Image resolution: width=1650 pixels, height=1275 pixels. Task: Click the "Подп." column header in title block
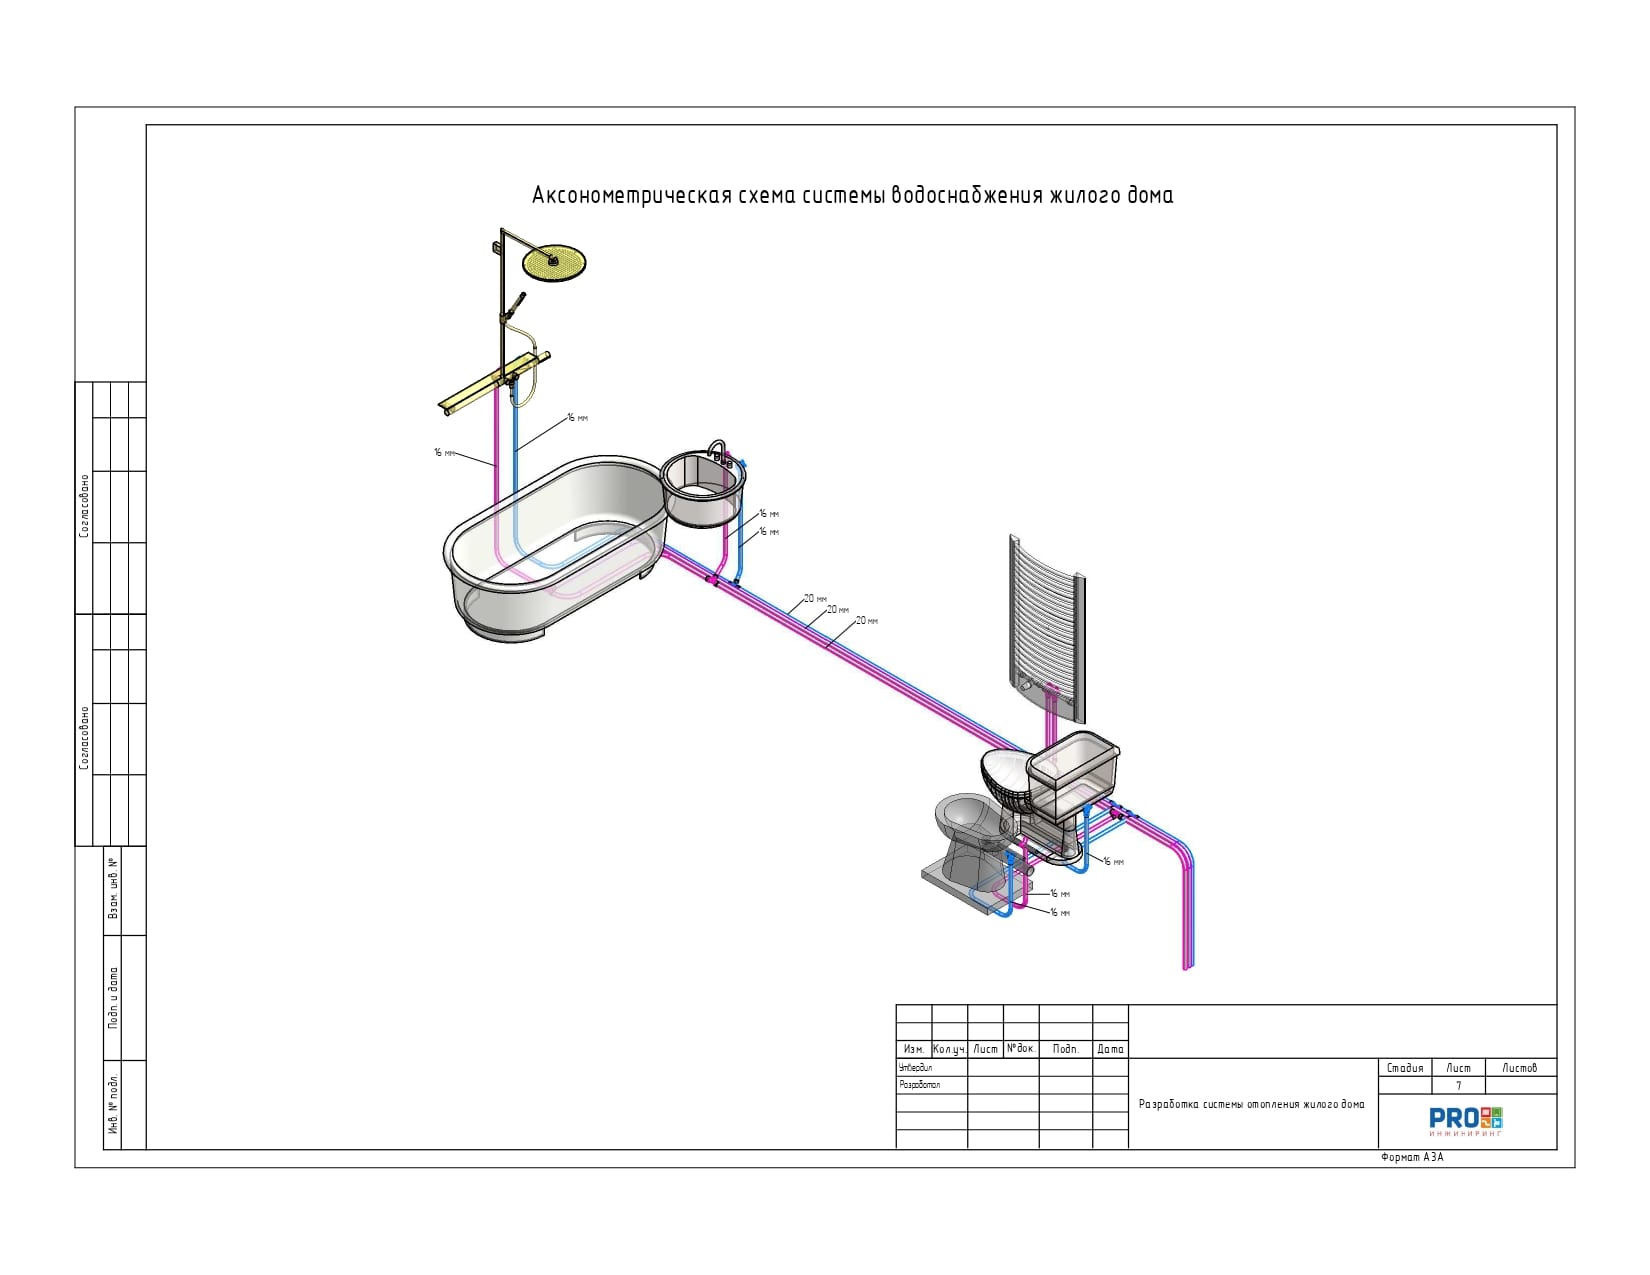(1066, 1049)
